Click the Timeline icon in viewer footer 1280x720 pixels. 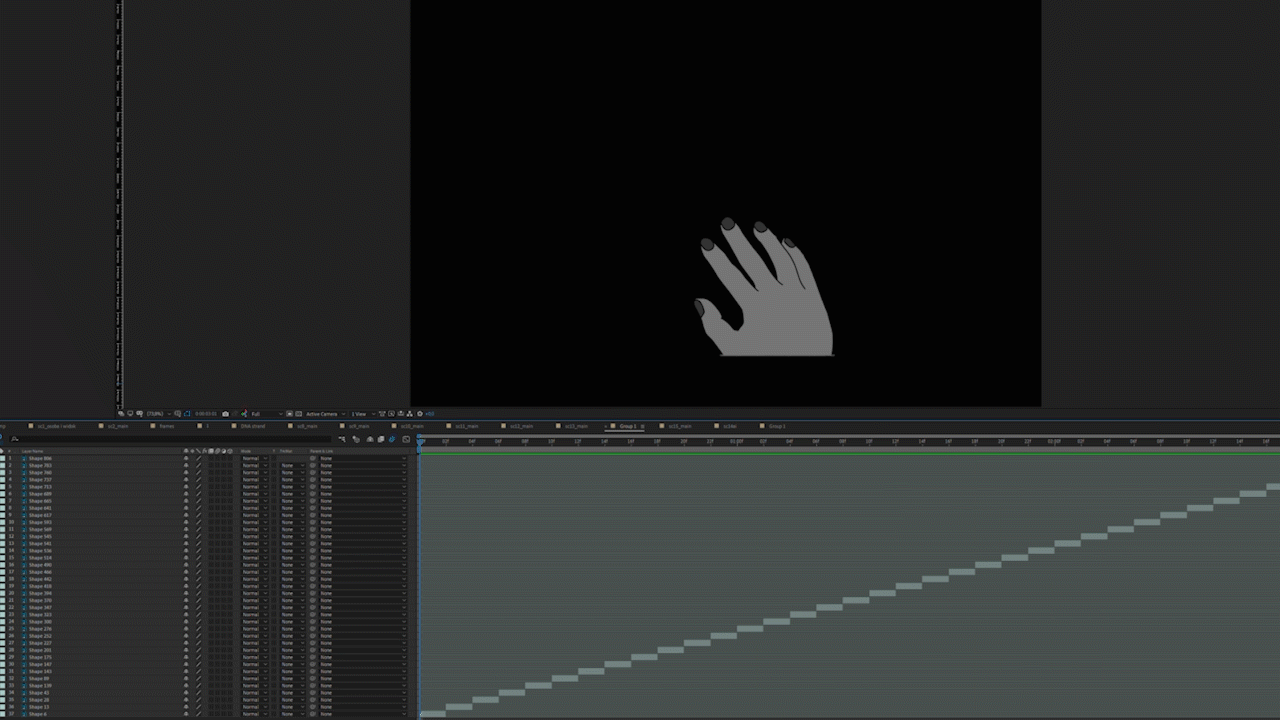401,414
